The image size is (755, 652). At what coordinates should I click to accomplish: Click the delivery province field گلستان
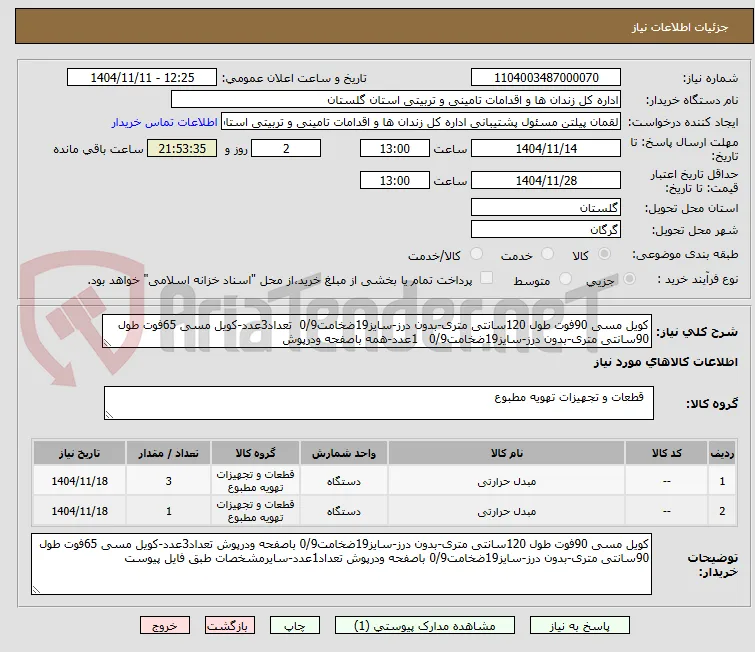[546, 208]
